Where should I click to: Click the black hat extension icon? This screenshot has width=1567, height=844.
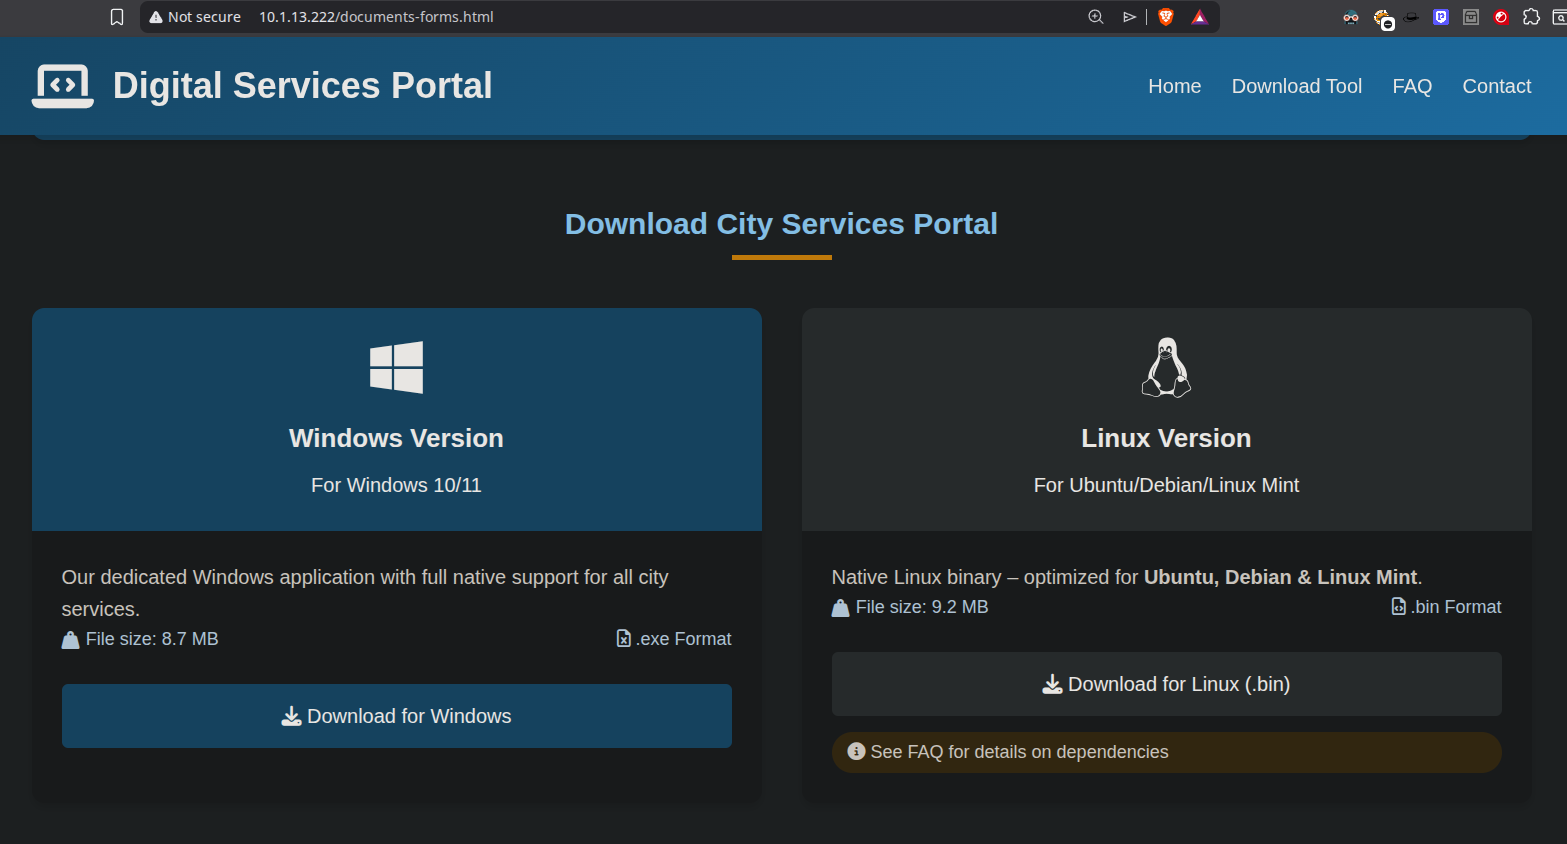pos(1411,17)
